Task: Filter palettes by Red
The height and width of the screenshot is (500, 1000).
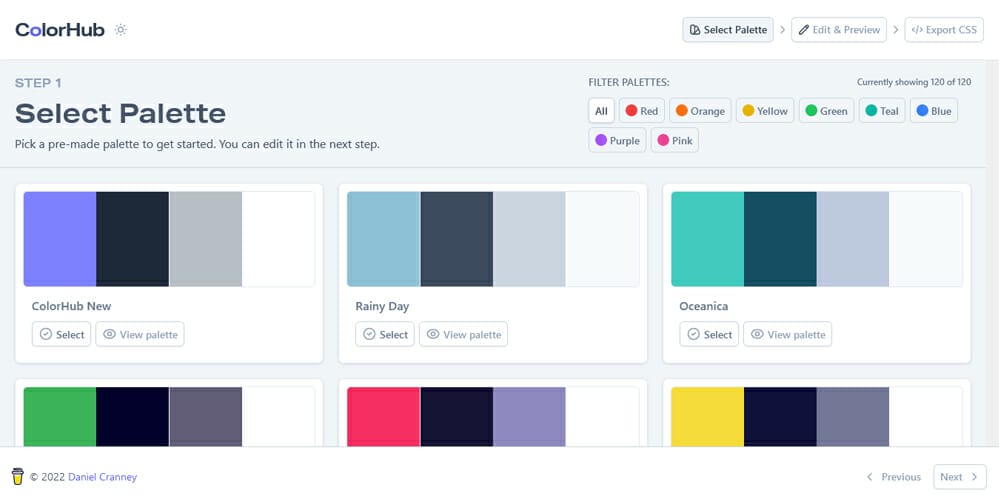Action: point(642,111)
